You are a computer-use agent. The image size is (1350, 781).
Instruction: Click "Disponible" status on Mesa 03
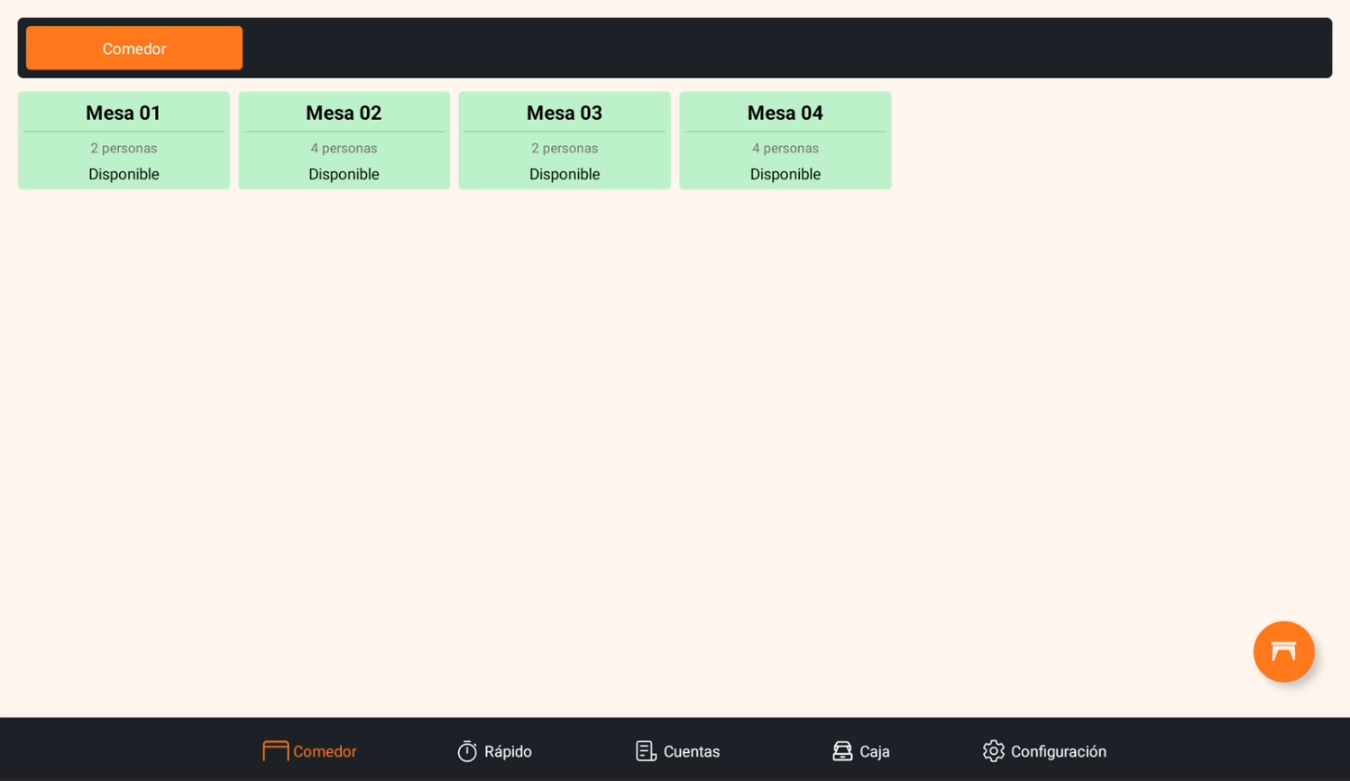coord(565,174)
